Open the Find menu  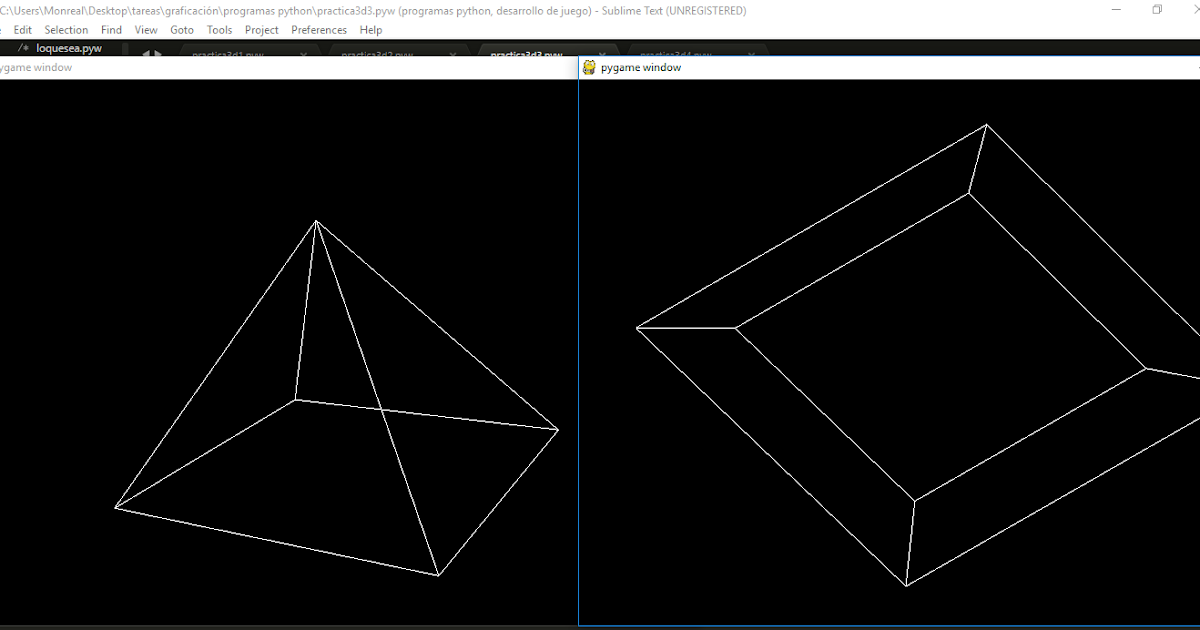click(111, 29)
